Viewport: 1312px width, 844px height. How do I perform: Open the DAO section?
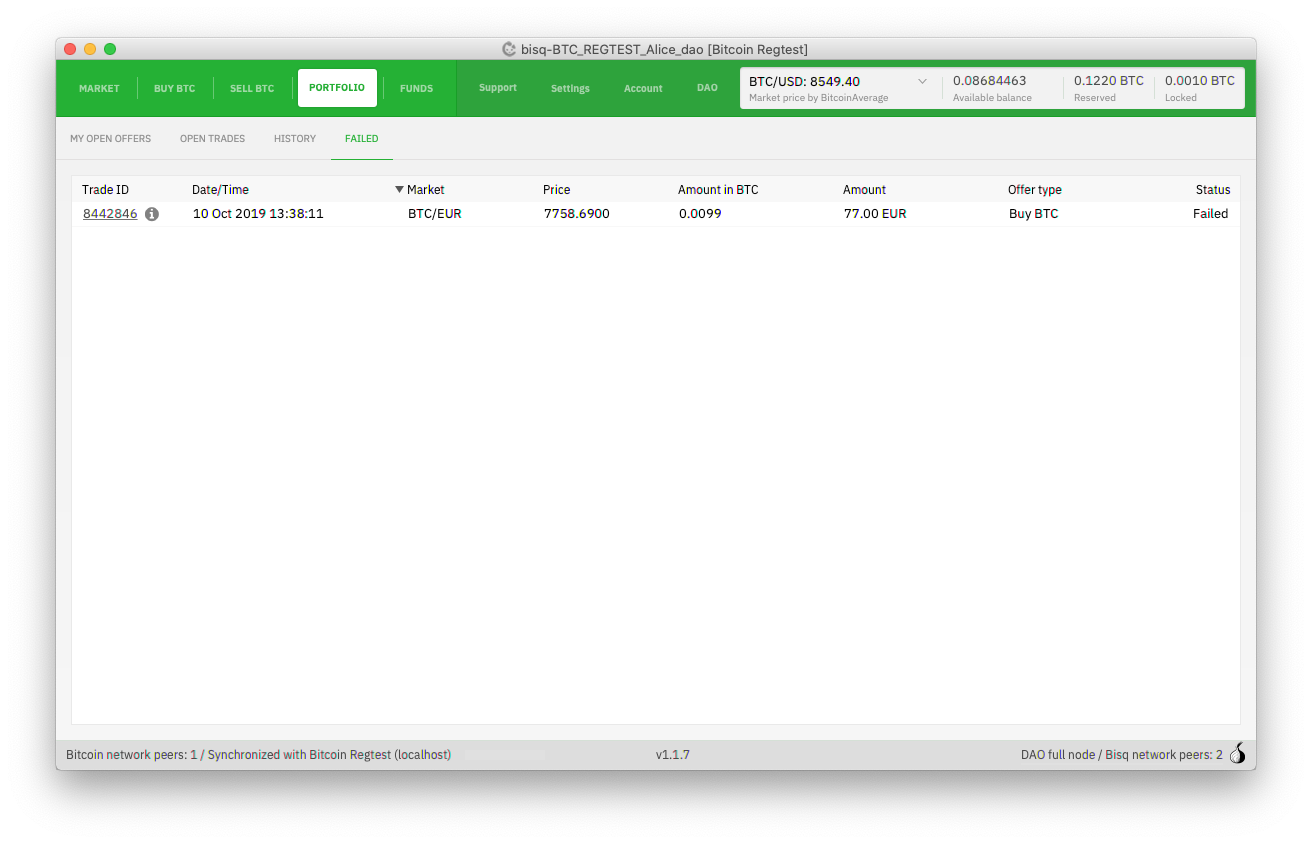coord(707,88)
